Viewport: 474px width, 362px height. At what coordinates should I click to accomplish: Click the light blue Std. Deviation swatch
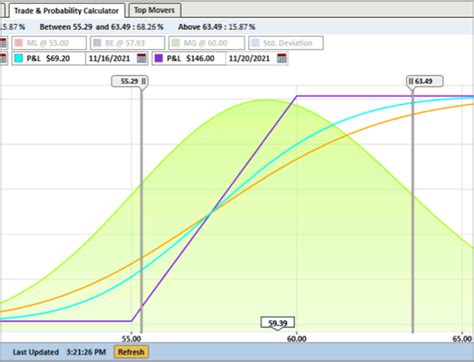coord(256,43)
